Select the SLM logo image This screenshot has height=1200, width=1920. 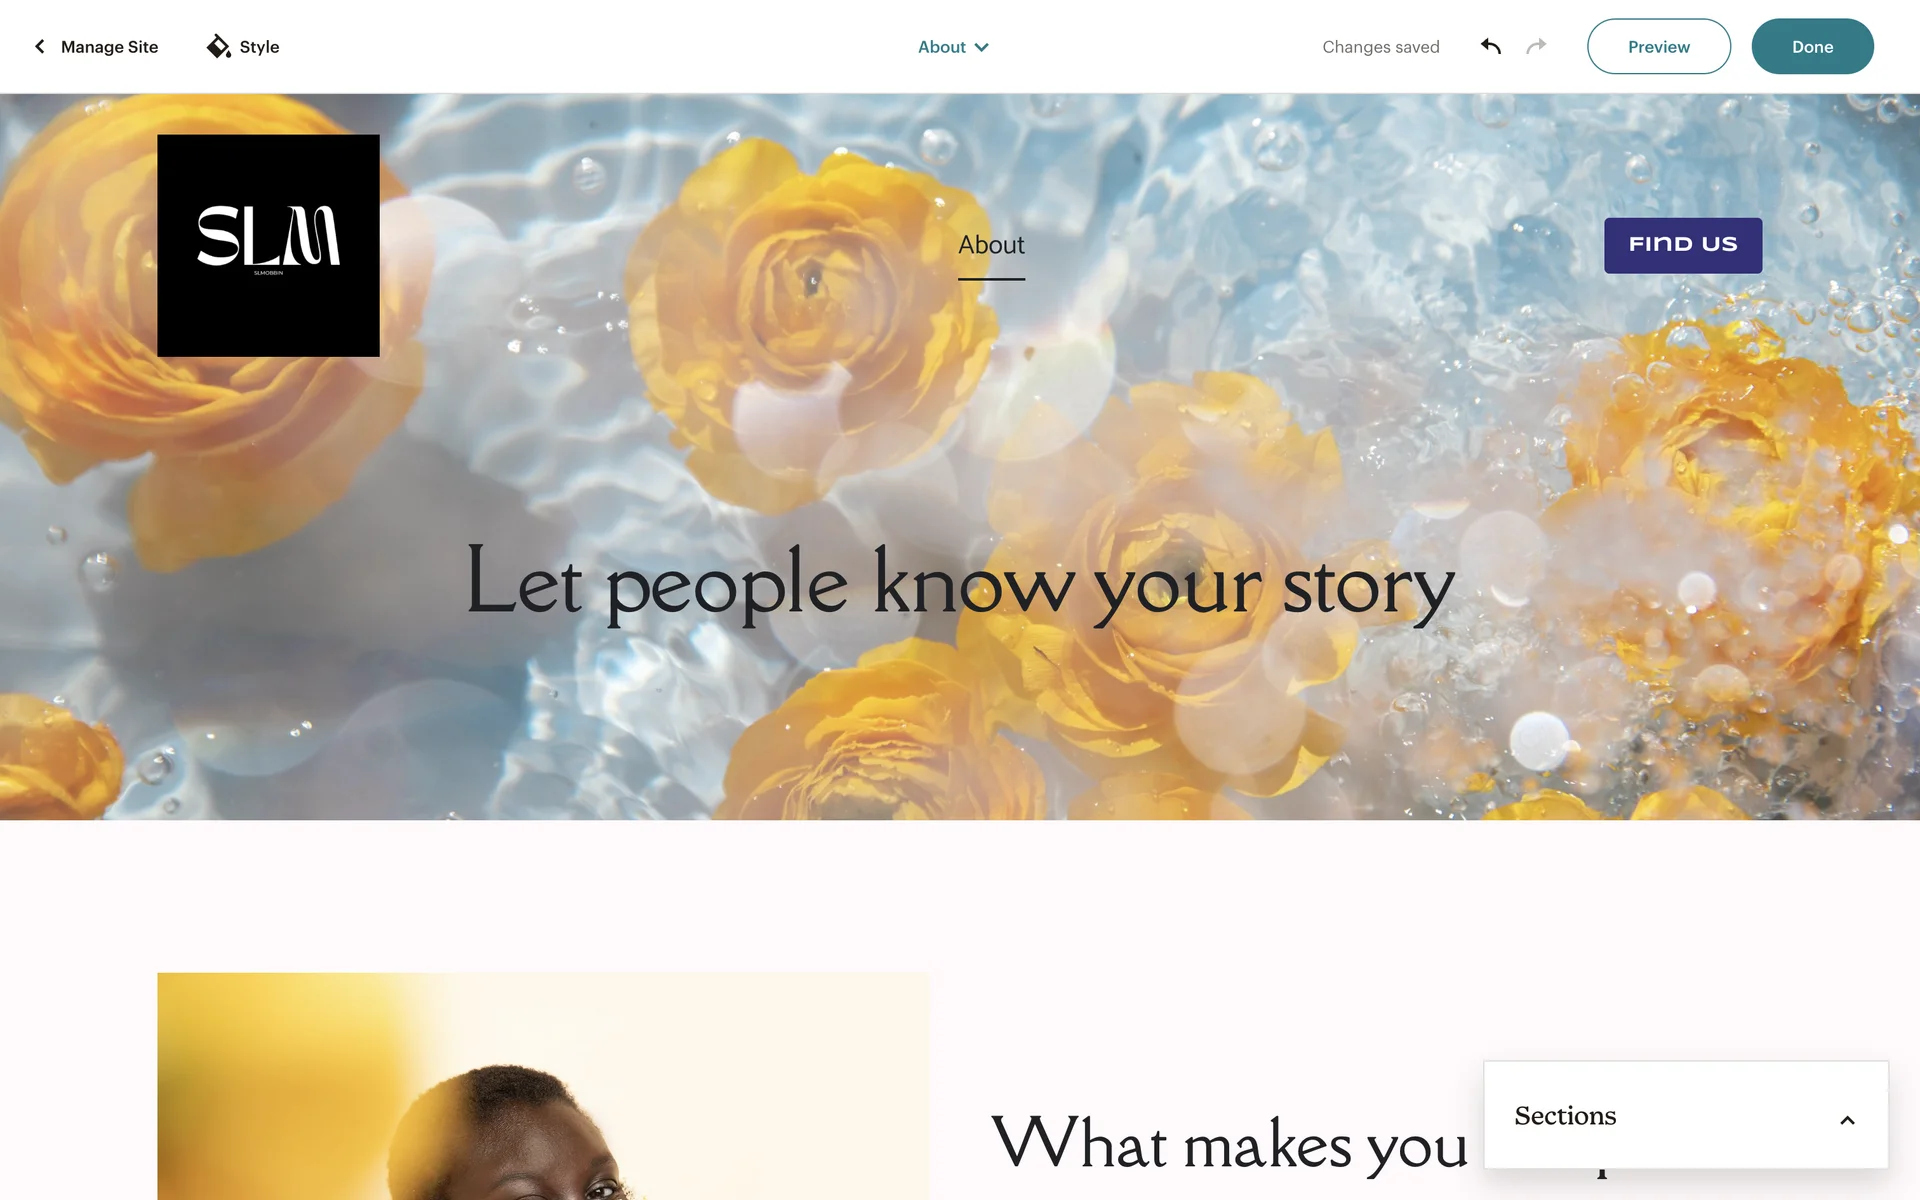pos(268,245)
